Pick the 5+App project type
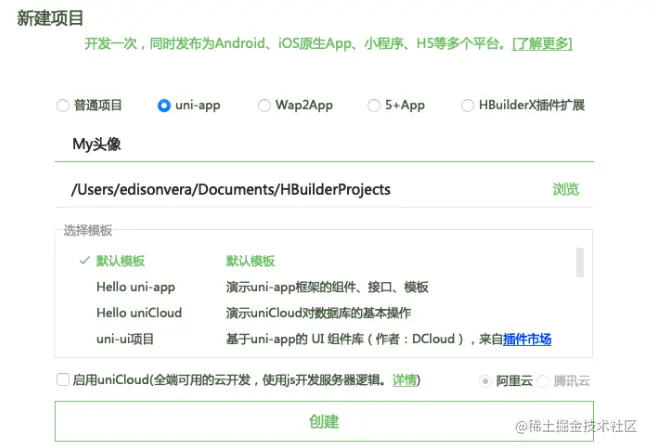 pyautogui.click(x=374, y=105)
